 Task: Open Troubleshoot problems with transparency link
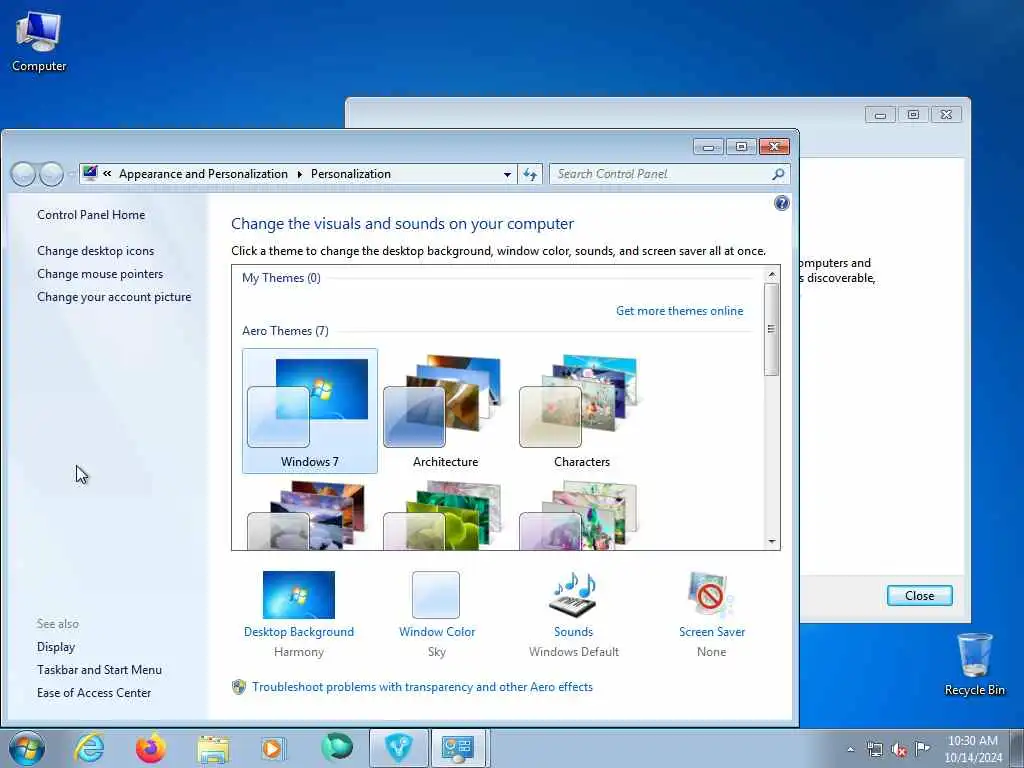point(423,687)
